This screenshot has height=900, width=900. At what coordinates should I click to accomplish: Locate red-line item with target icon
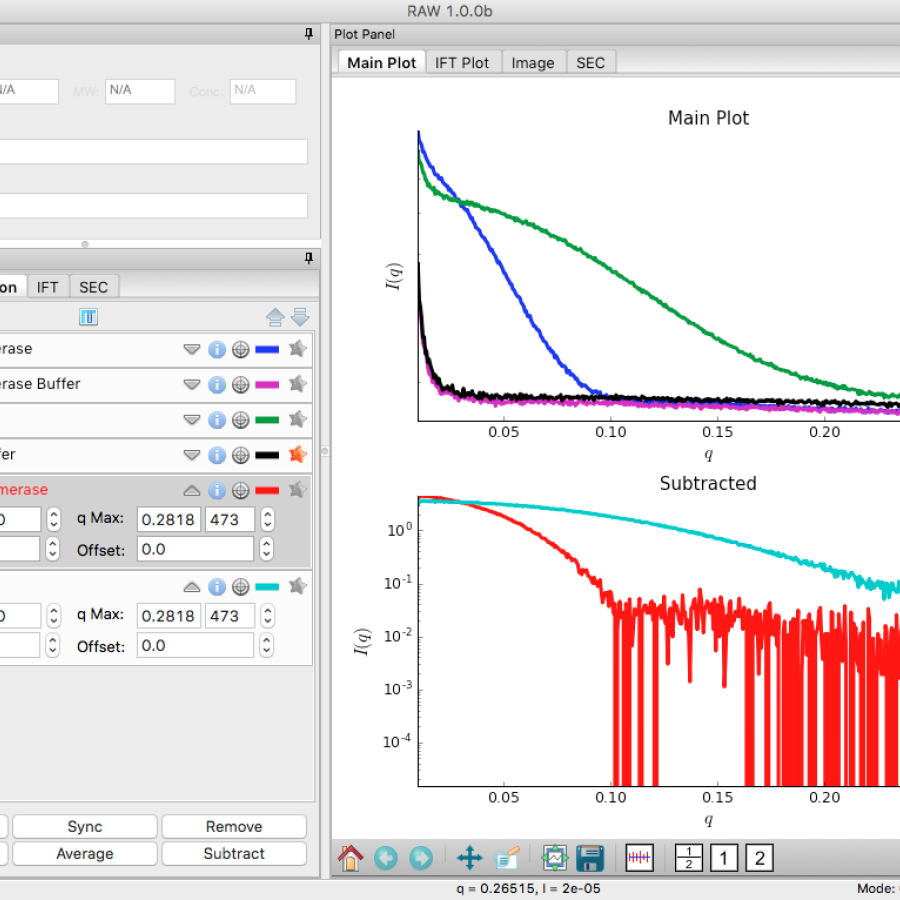point(240,491)
